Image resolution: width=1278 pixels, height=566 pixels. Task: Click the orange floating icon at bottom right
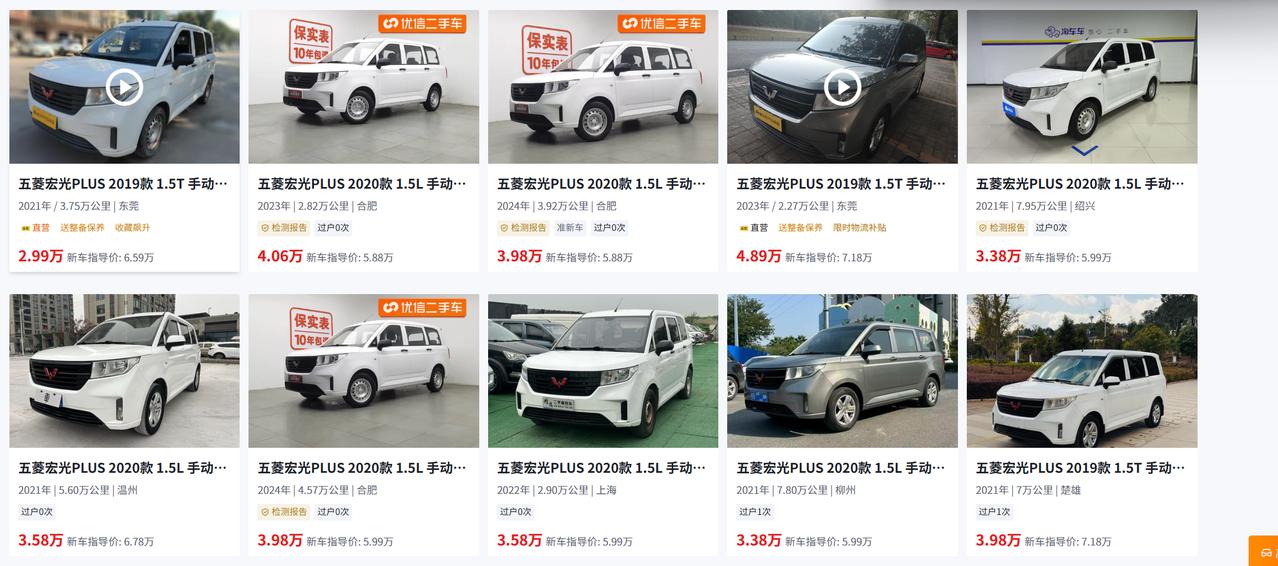(x=1265, y=552)
